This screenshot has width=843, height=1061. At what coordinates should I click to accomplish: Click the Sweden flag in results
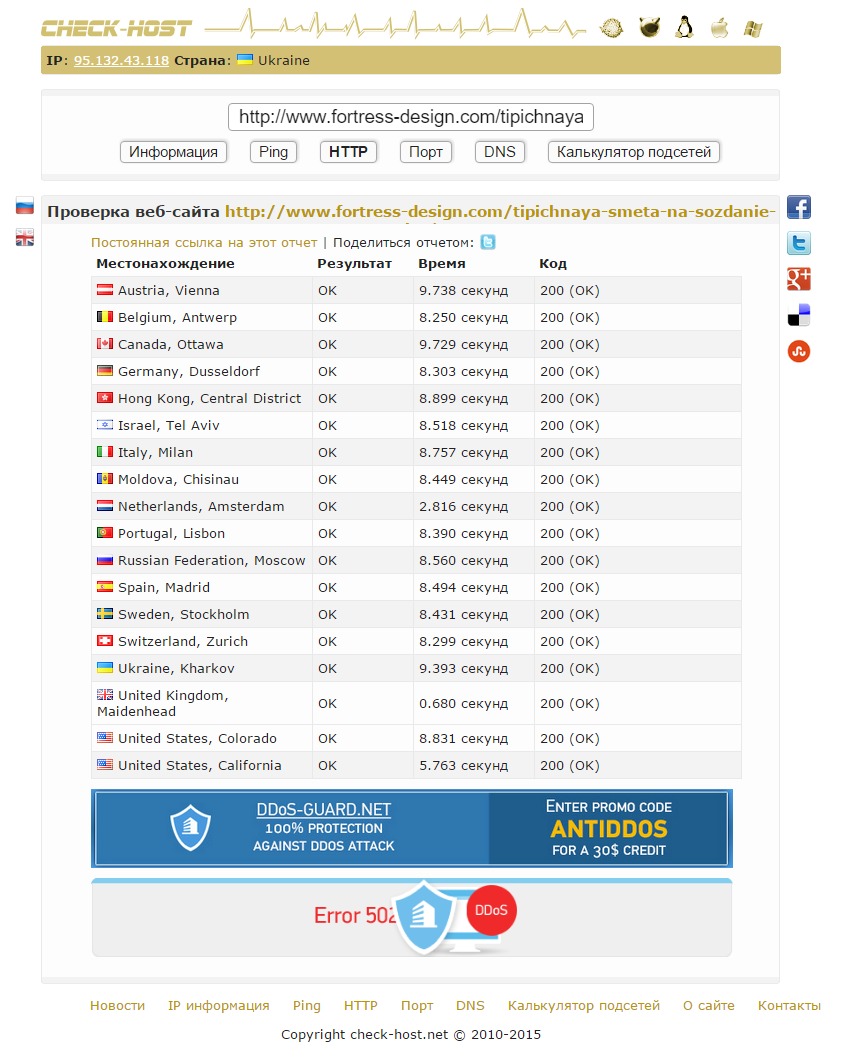(x=105, y=614)
